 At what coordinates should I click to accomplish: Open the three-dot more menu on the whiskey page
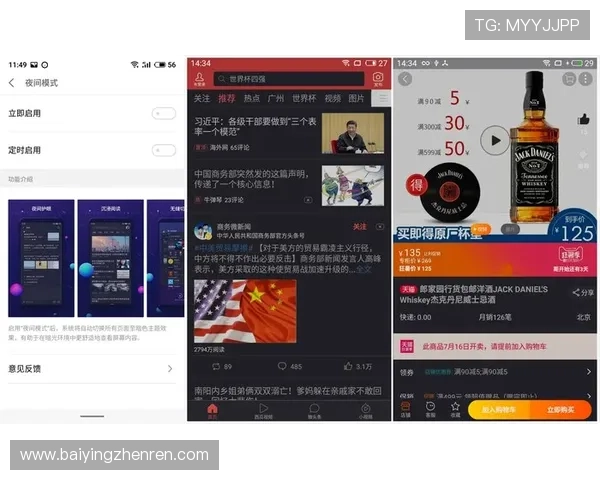coord(585,79)
